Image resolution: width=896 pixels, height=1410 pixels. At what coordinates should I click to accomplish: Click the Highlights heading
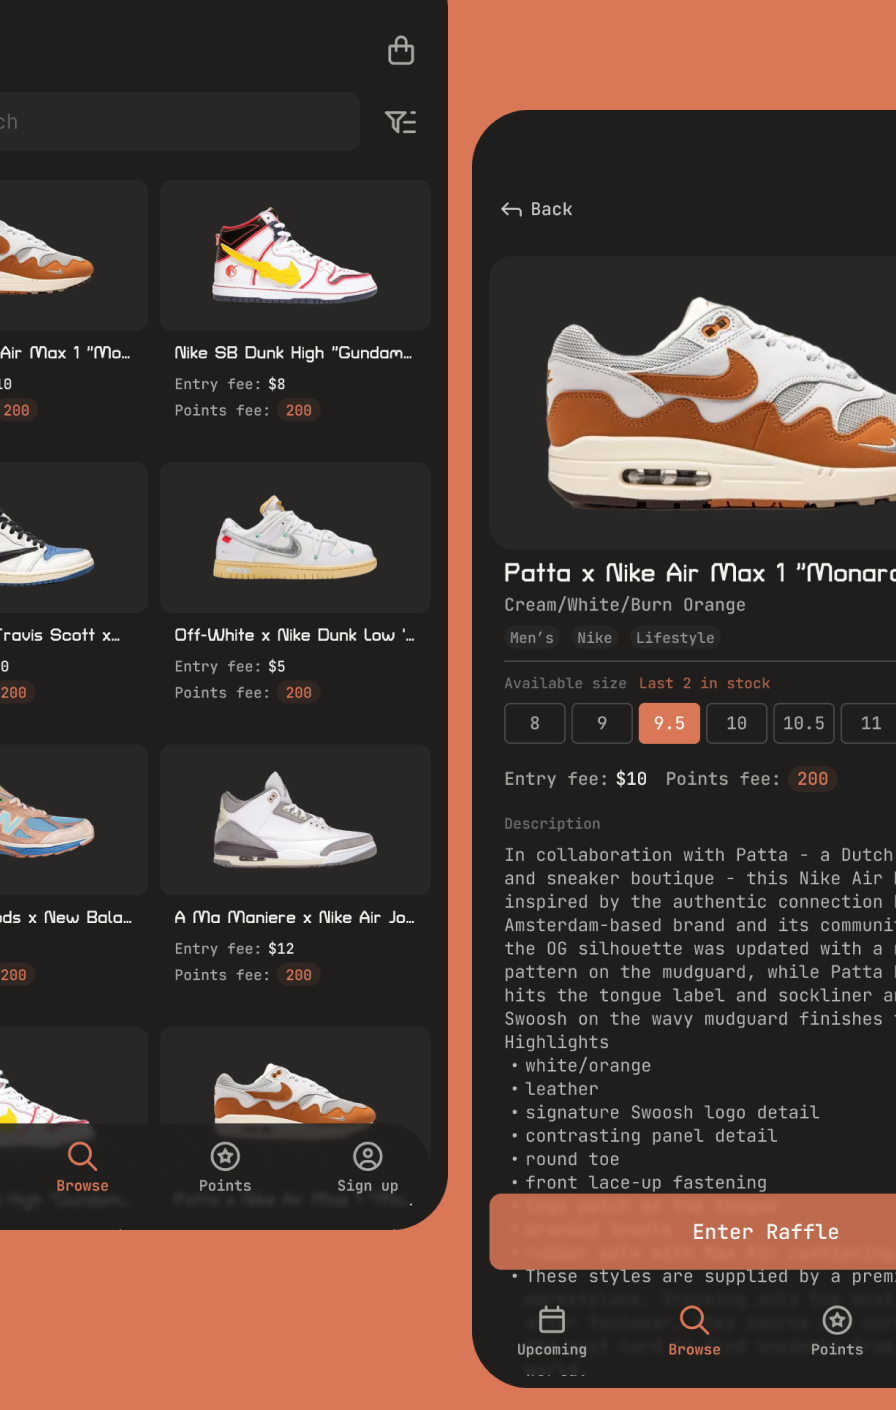[x=556, y=1042]
